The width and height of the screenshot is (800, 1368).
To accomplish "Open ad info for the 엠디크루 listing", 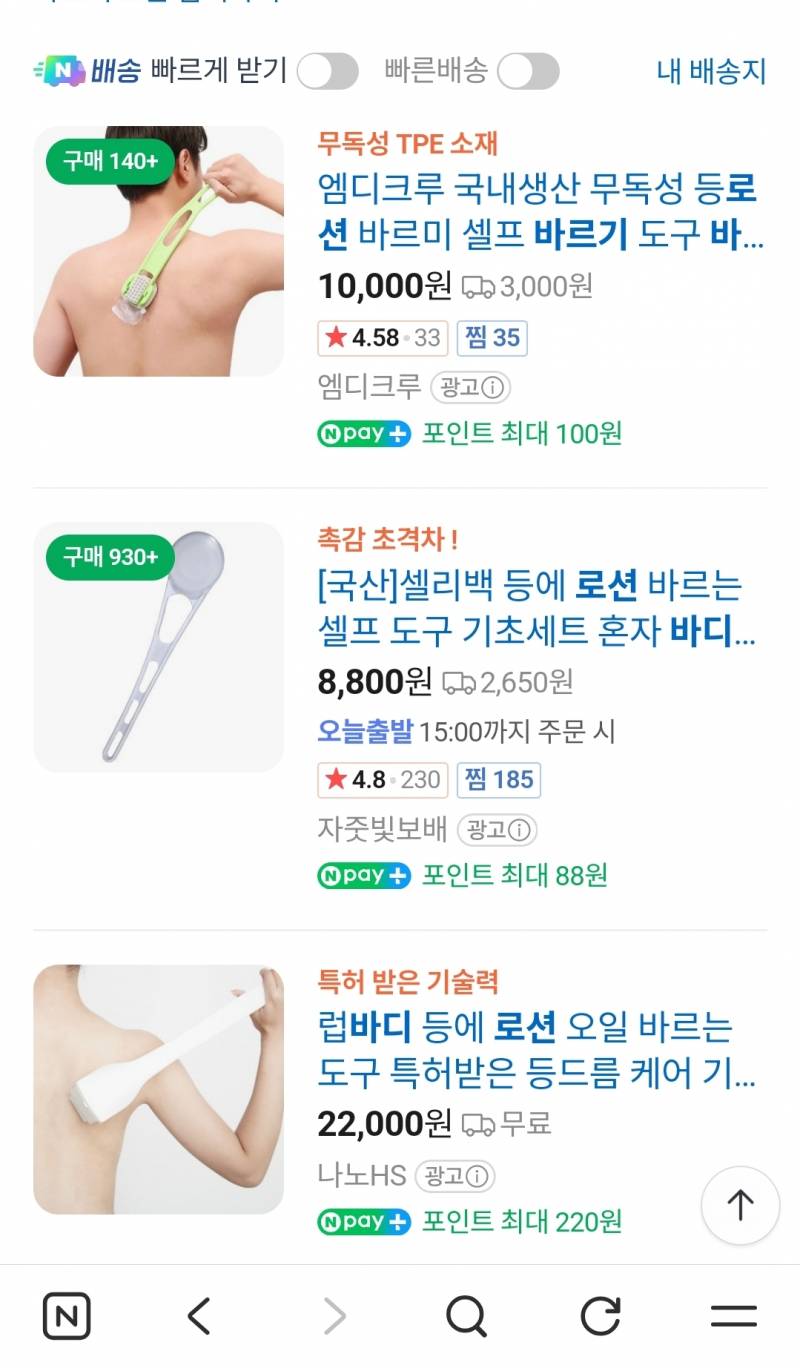I will 470,386.
